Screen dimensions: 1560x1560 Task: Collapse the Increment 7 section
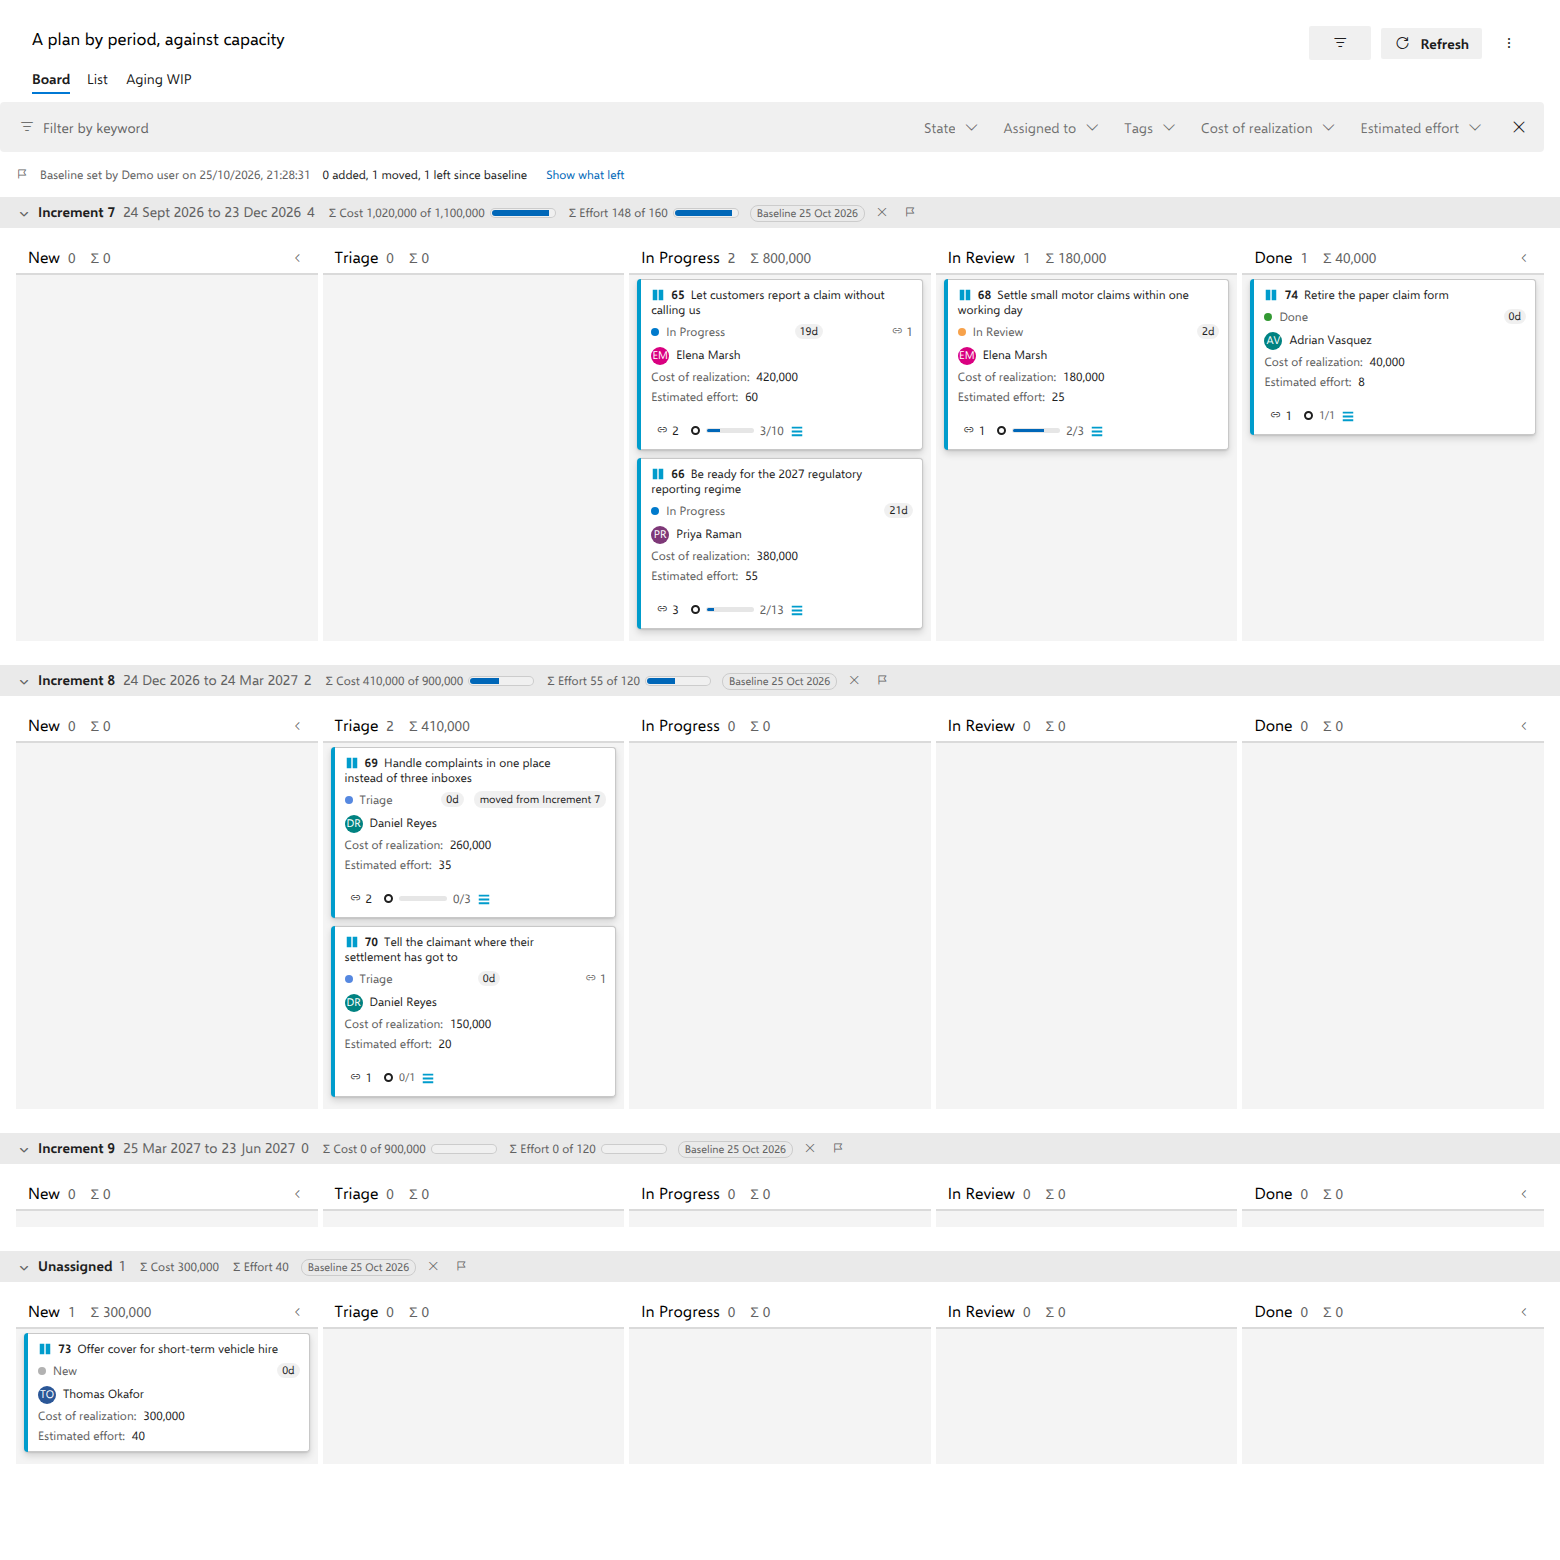point(24,213)
